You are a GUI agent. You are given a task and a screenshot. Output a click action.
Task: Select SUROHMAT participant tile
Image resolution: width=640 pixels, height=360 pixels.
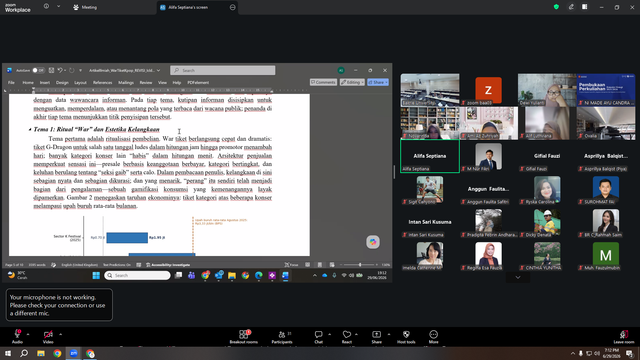tap(606, 189)
